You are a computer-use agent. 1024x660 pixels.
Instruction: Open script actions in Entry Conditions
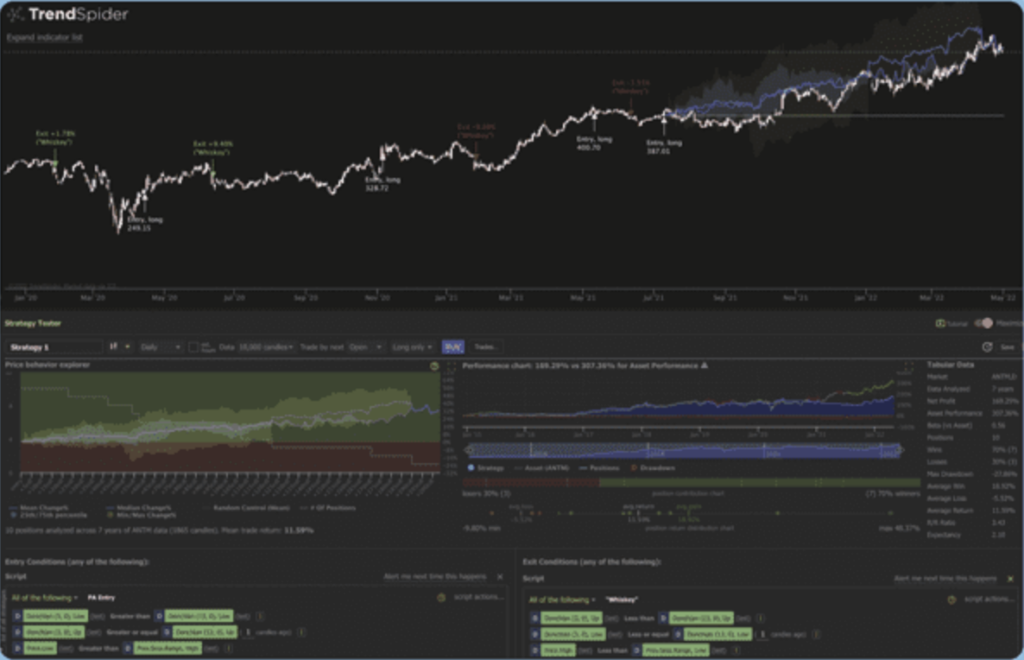(482, 597)
